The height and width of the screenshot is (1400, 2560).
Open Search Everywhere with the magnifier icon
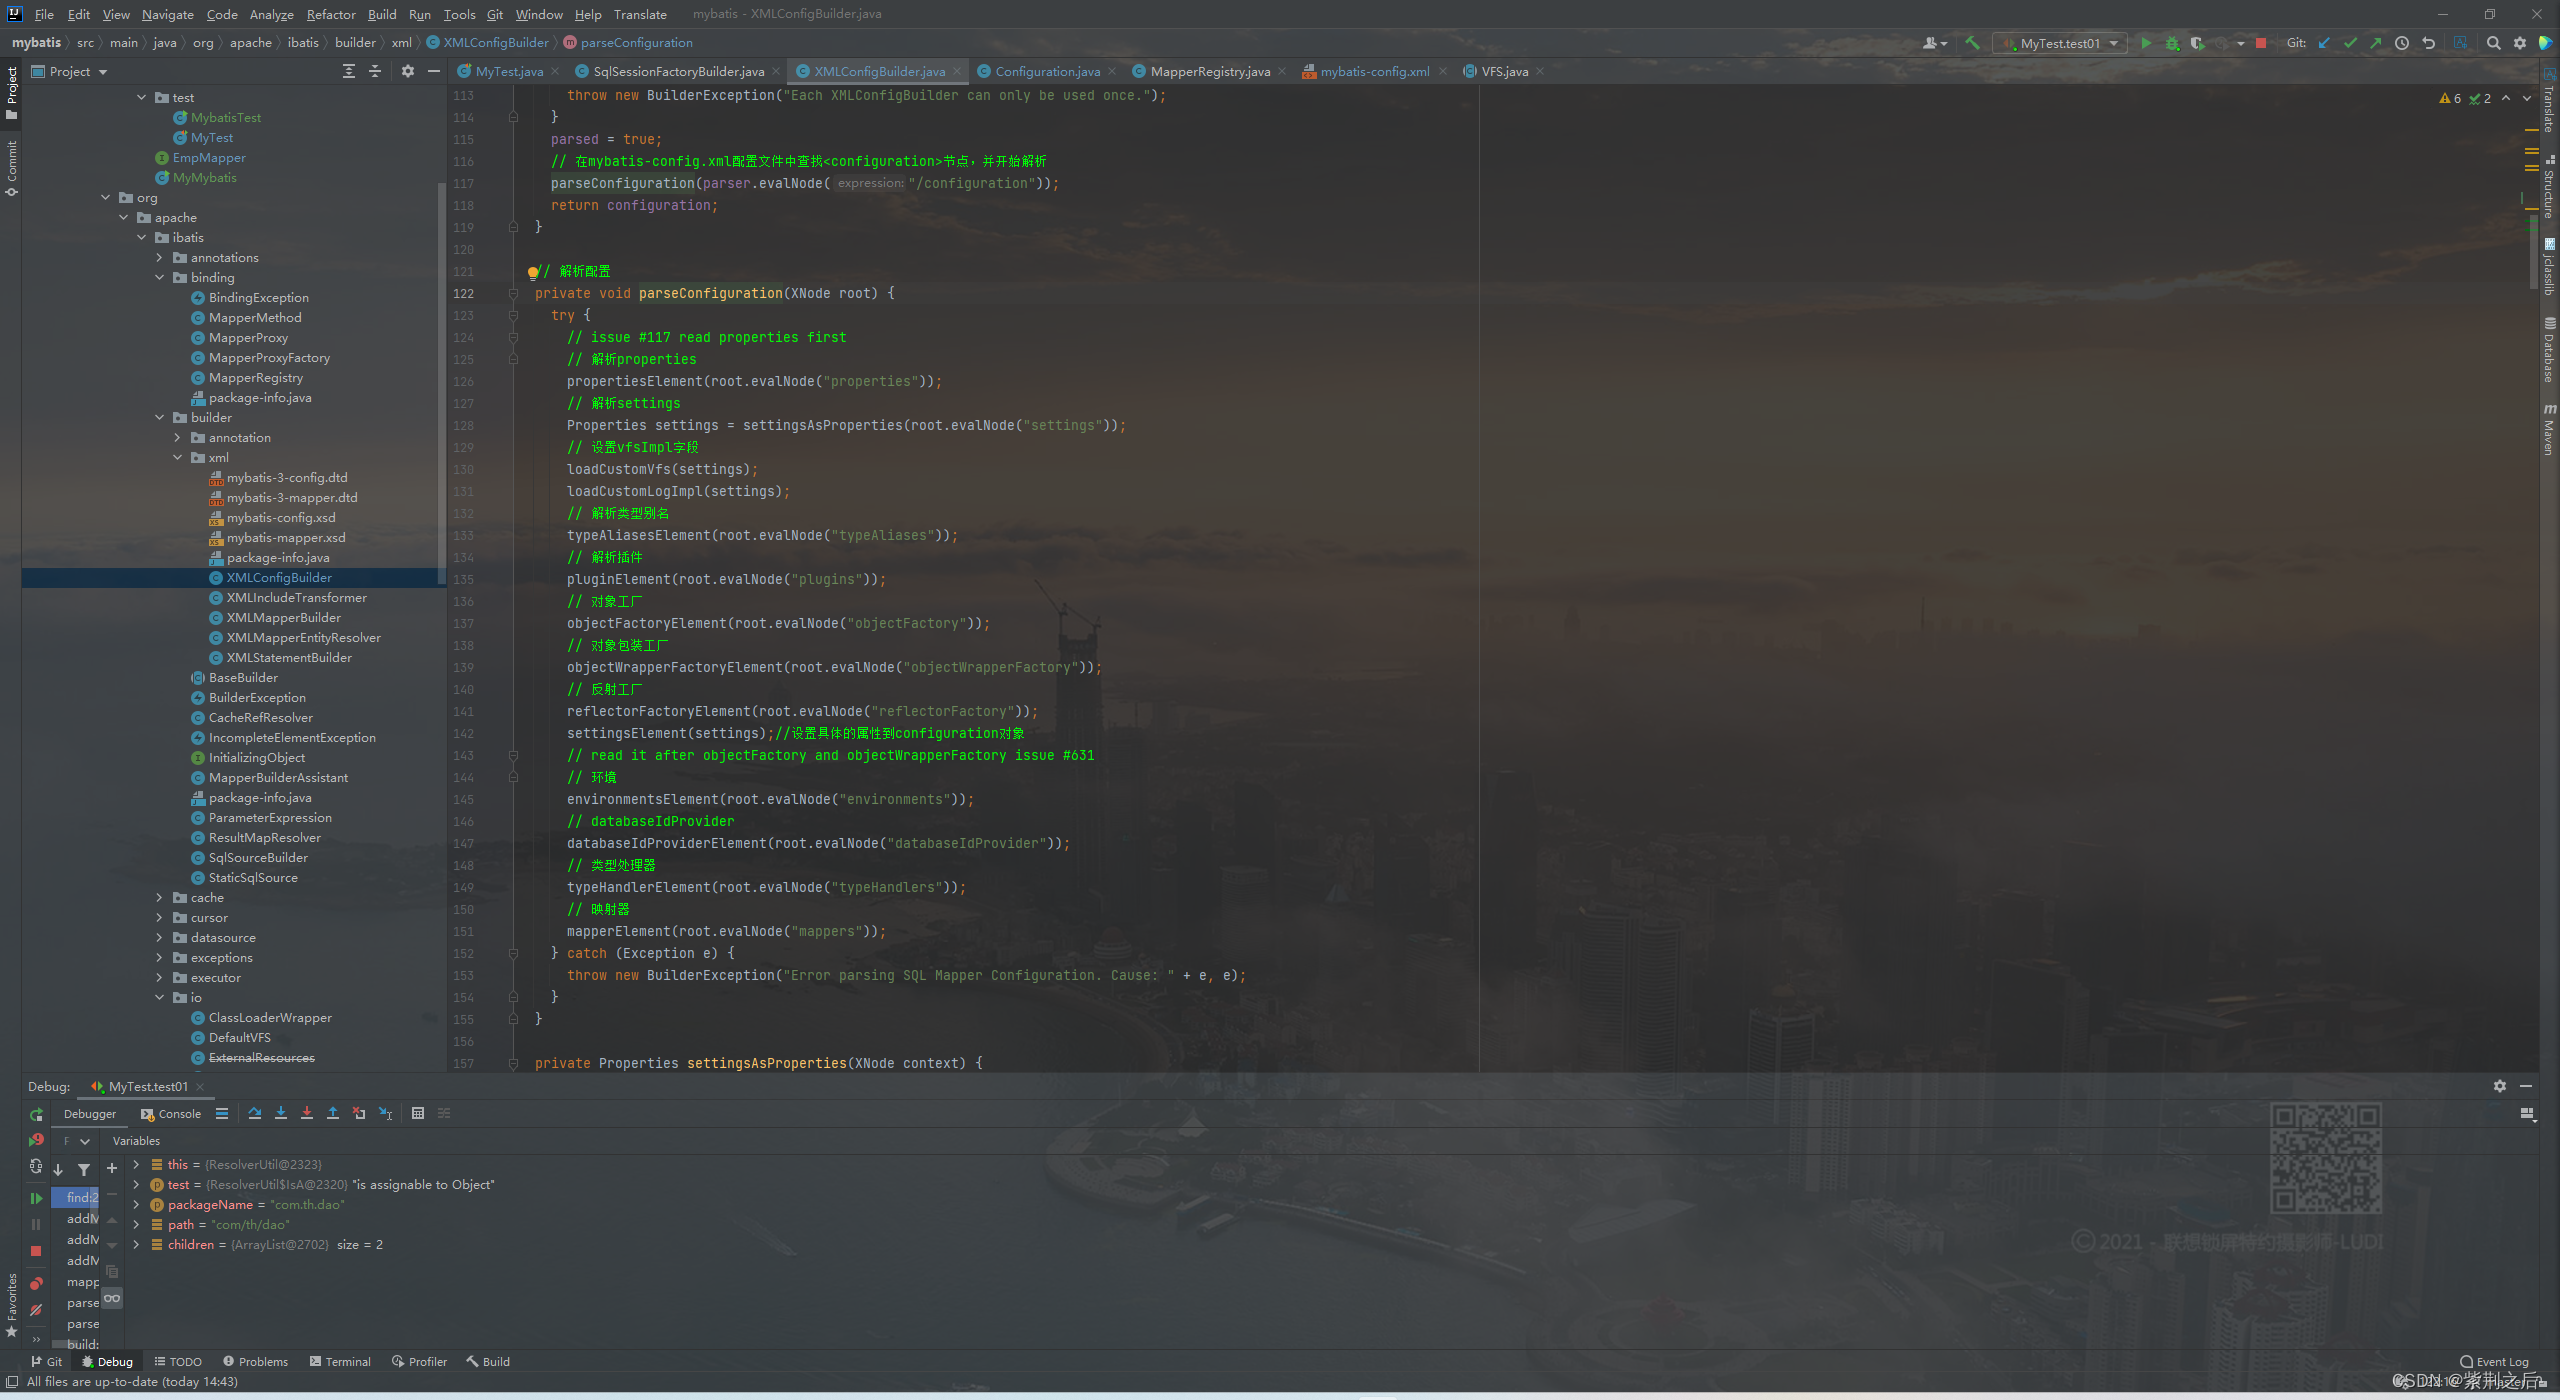coord(2494,43)
